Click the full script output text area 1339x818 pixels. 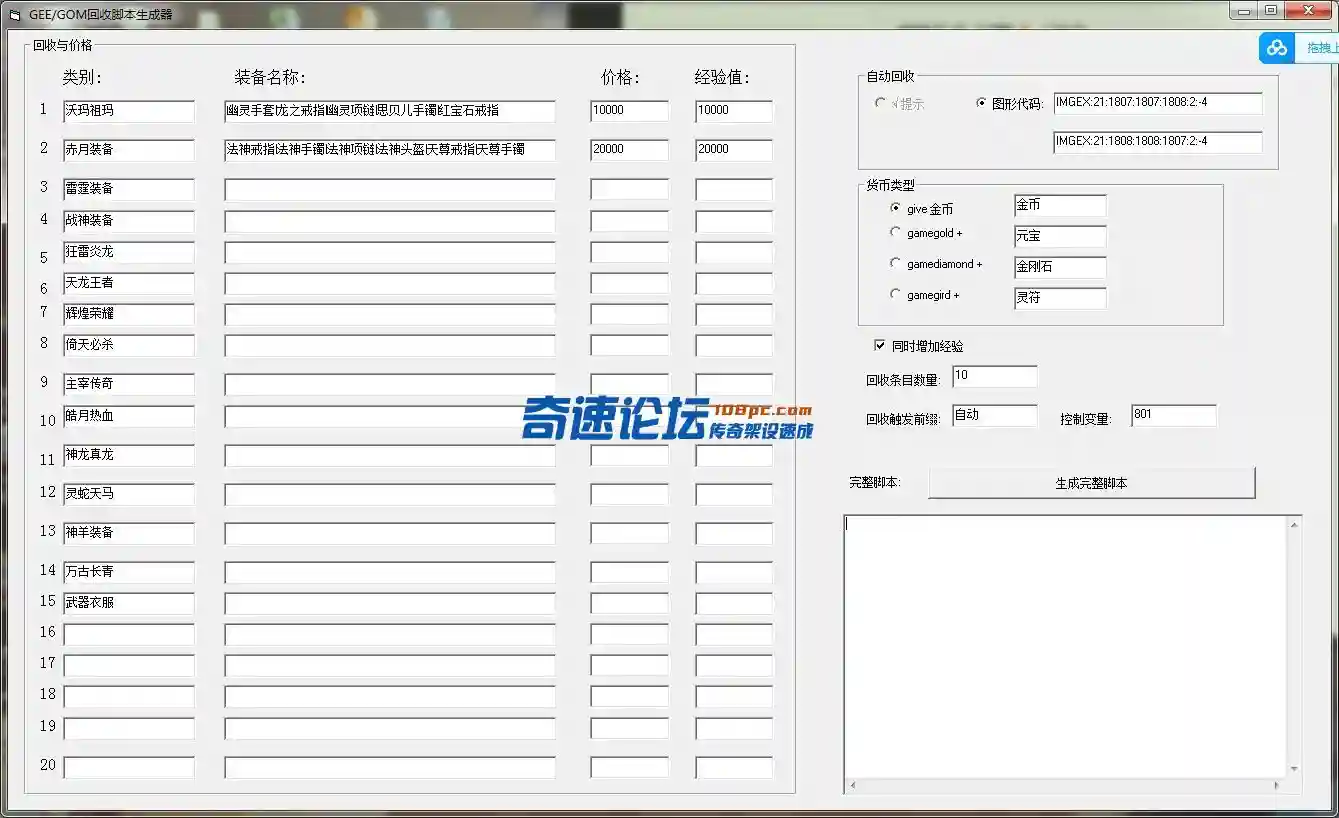[x=1066, y=646]
